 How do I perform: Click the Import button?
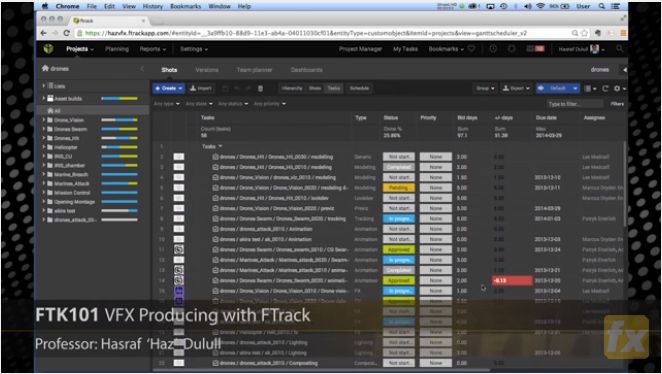point(201,88)
